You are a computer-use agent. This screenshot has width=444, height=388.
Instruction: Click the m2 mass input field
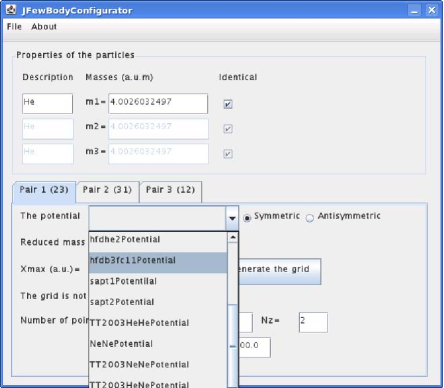[x=158, y=128]
